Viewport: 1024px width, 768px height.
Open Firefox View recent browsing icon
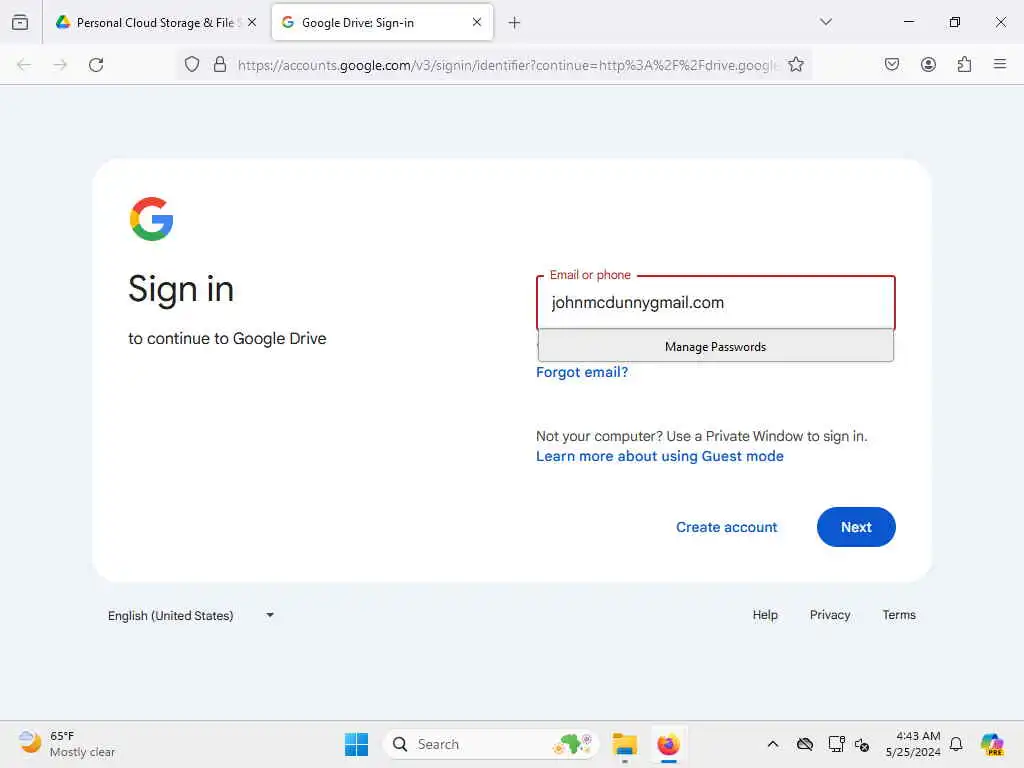tap(20, 22)
